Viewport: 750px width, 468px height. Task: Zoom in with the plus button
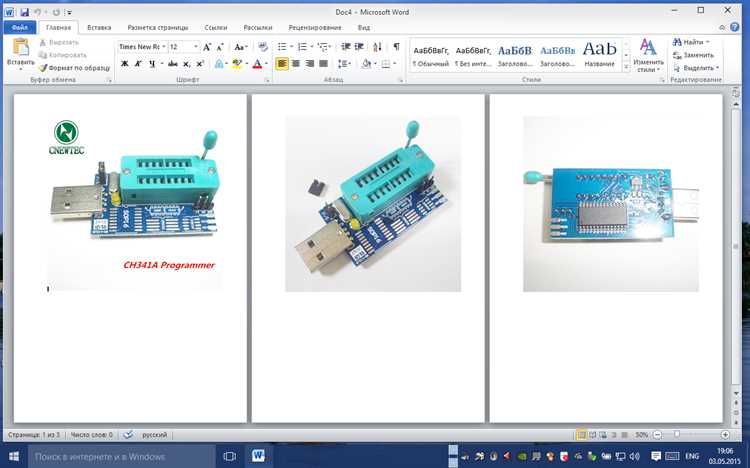(x=725, y=435)
